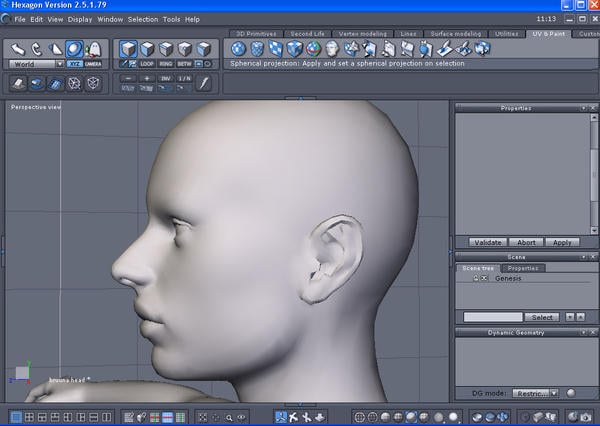Image resolution: width=600 pixels, height=426 pixels.
Task: Click the wireframe cube display icon
Action: coord(92,83)
